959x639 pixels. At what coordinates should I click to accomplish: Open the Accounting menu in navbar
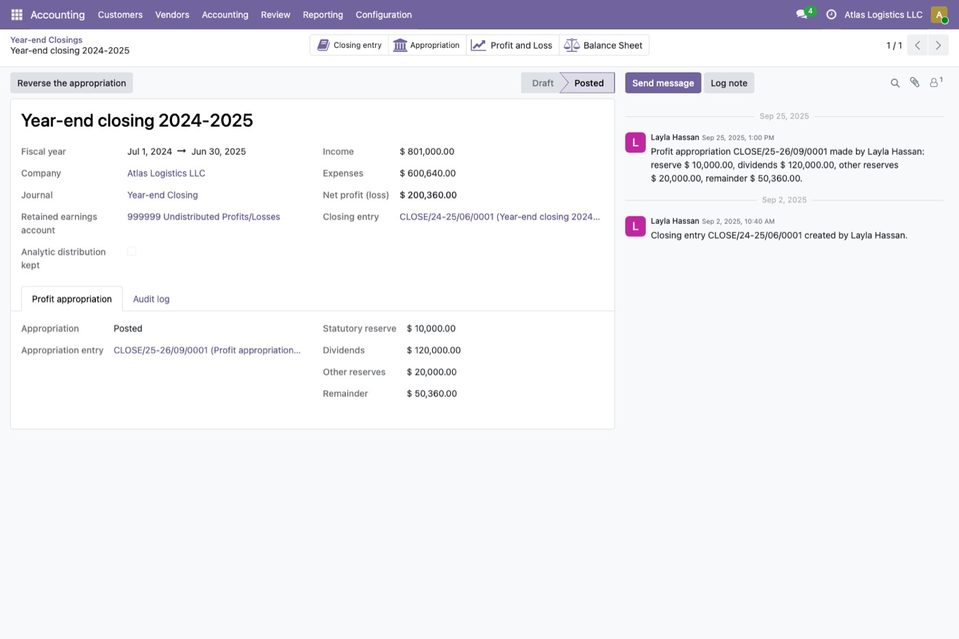coord(225,15)
